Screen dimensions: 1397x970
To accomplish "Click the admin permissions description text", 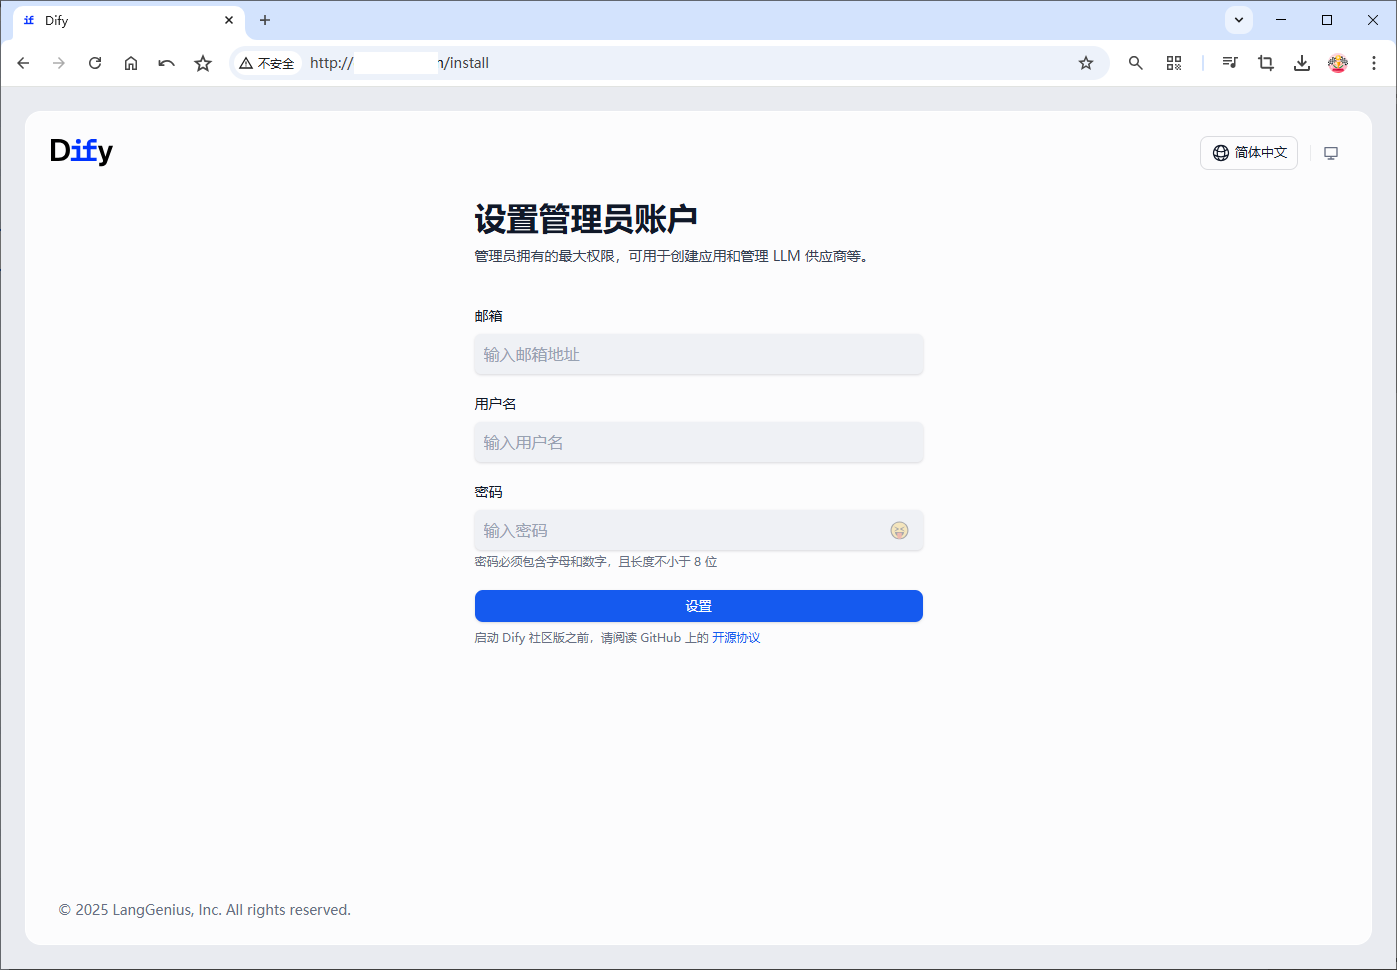I will tap(673, 256).
